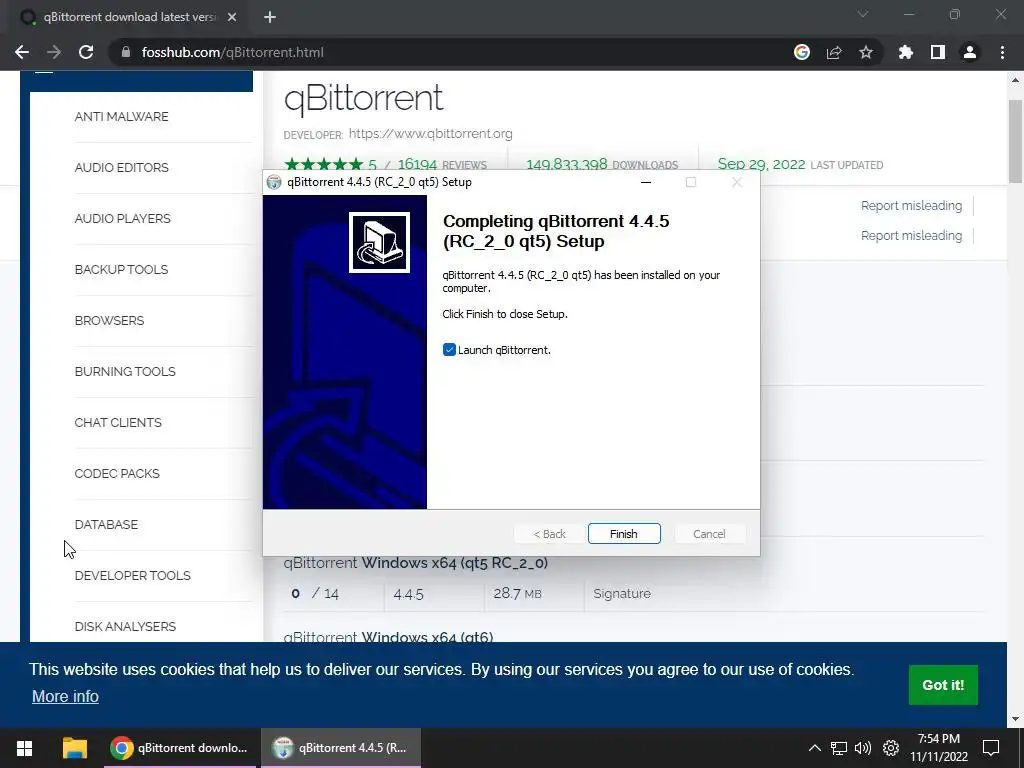Open a new Chrome tab

click(x=270, y=18)
